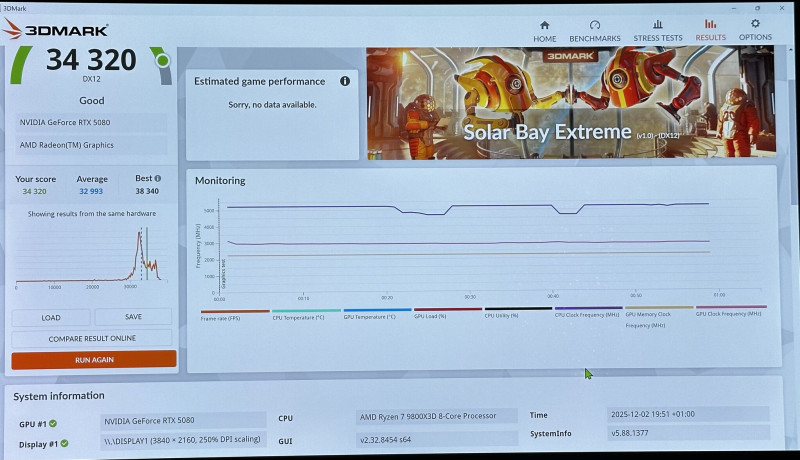Click the SAVE button
Image resolution: width=800 pixels, height=460 pixels.
click(x=133, y=317)
